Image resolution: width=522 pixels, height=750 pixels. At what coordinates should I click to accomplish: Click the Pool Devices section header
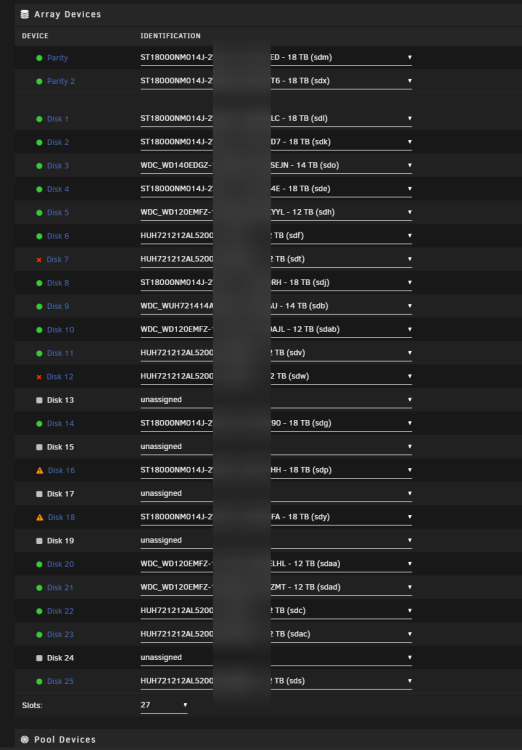pyautogui.click(x=65, y=739)
